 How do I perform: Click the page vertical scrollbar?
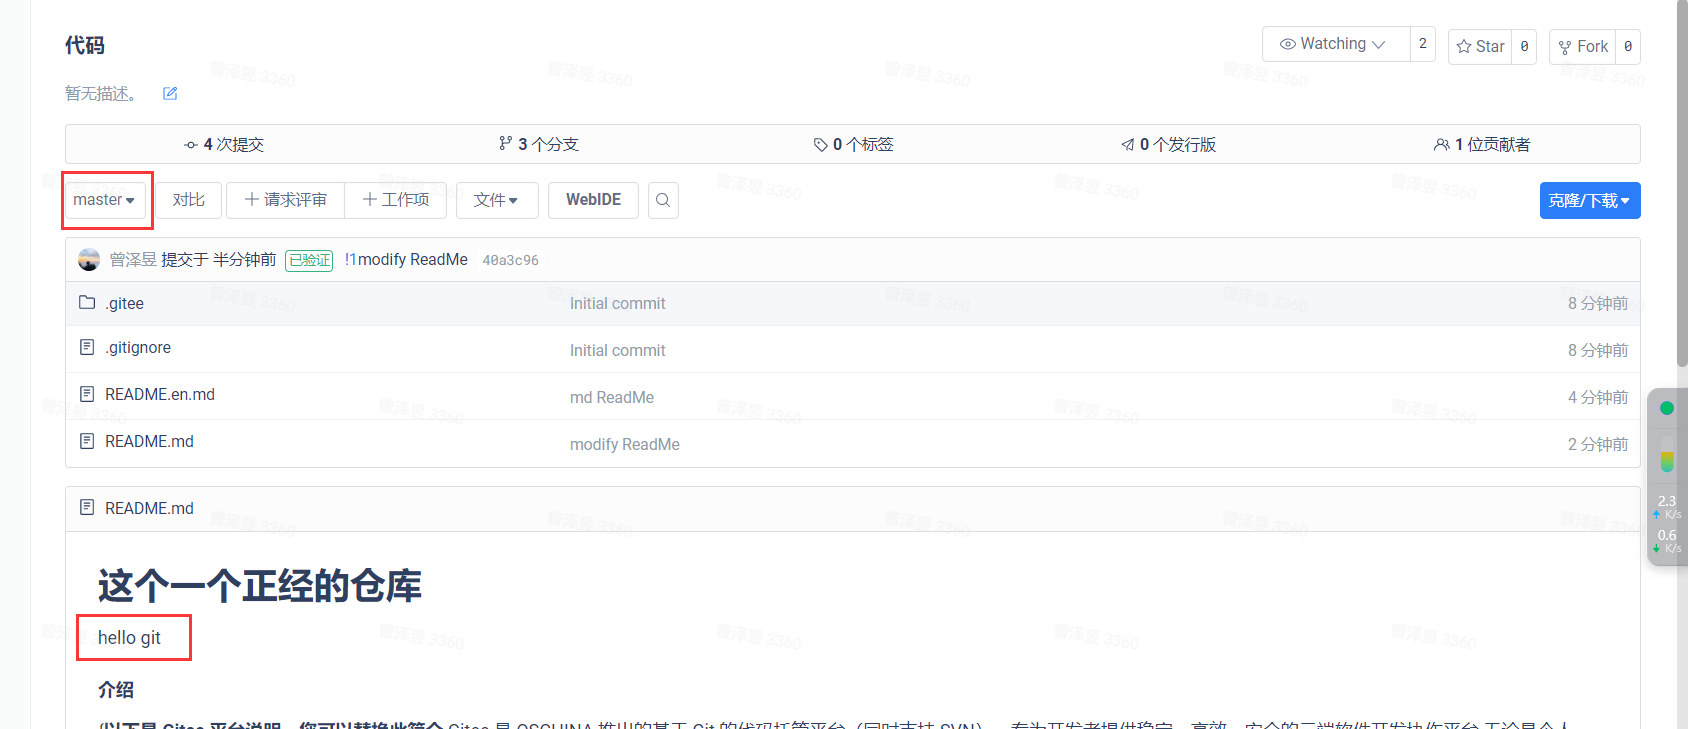(1682, 183)
